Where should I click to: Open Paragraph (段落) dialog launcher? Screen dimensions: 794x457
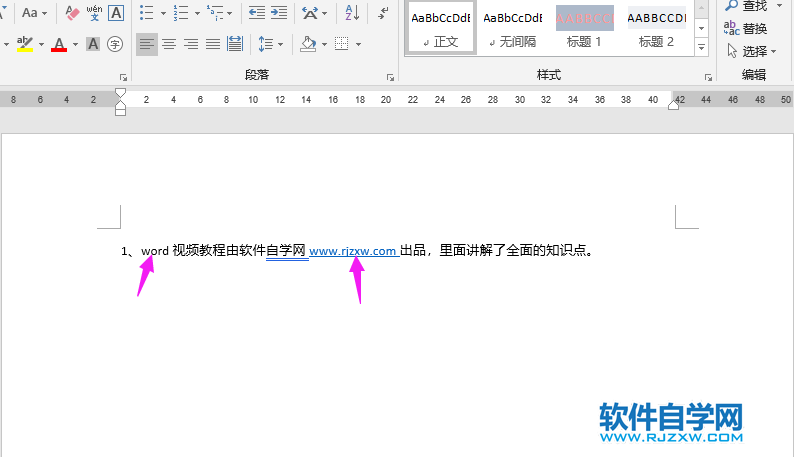(x=390, y=78)
